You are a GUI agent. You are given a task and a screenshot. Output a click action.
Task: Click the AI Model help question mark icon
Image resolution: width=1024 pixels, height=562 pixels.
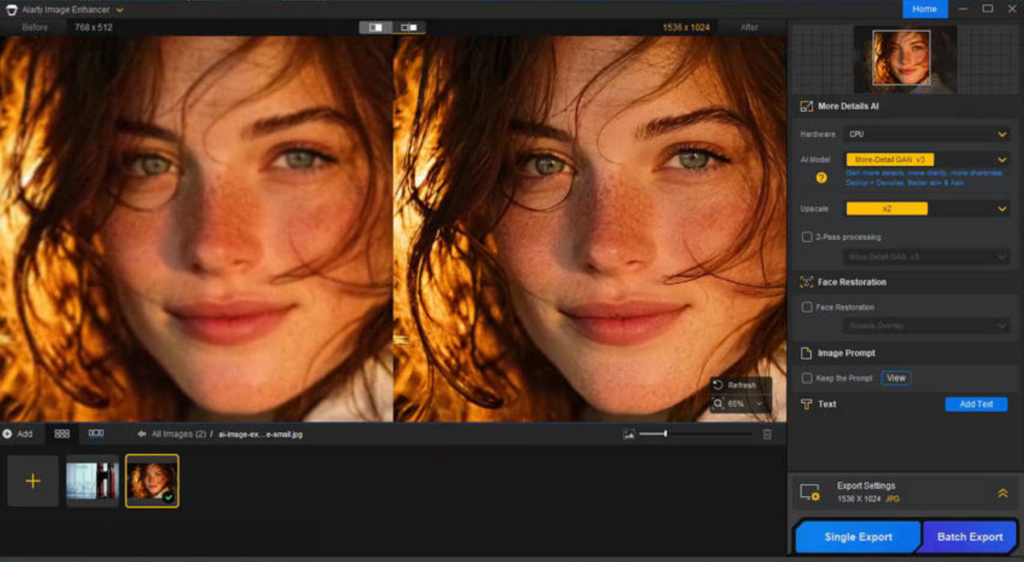pos(822,177)
